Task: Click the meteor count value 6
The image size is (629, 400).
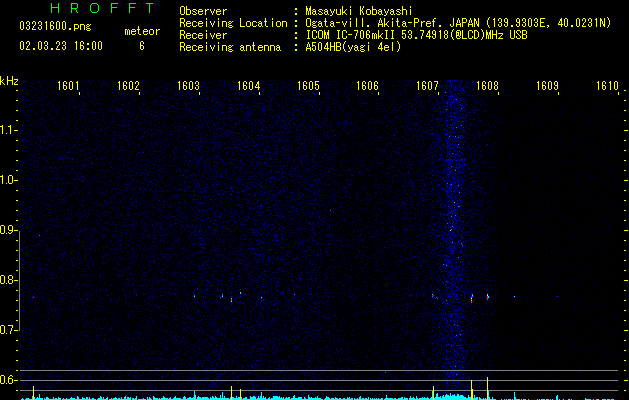Action: click(142, 46)
